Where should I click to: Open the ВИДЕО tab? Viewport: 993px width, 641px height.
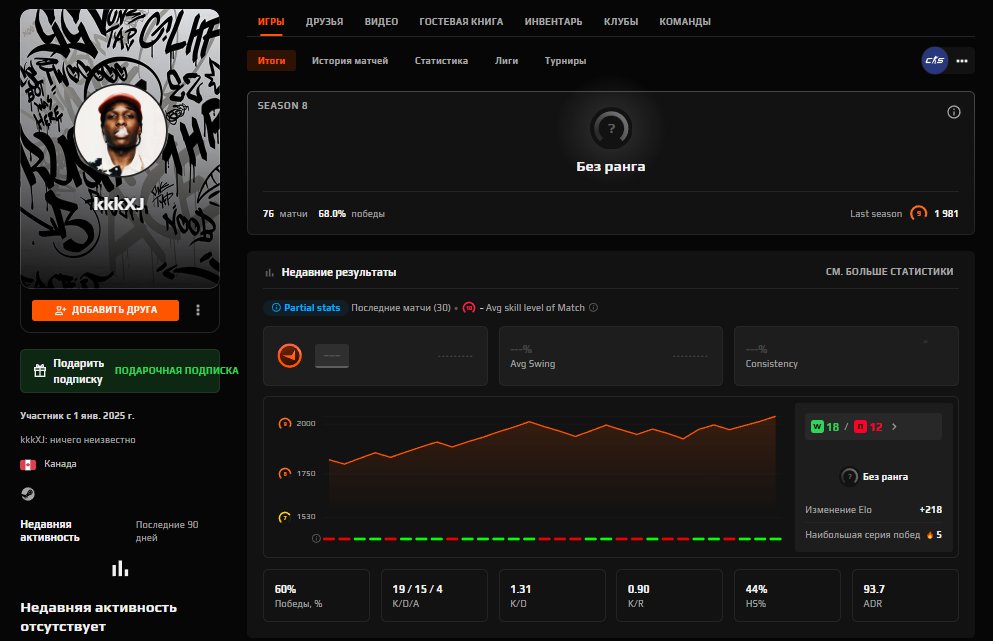click(x=381, y=22)
